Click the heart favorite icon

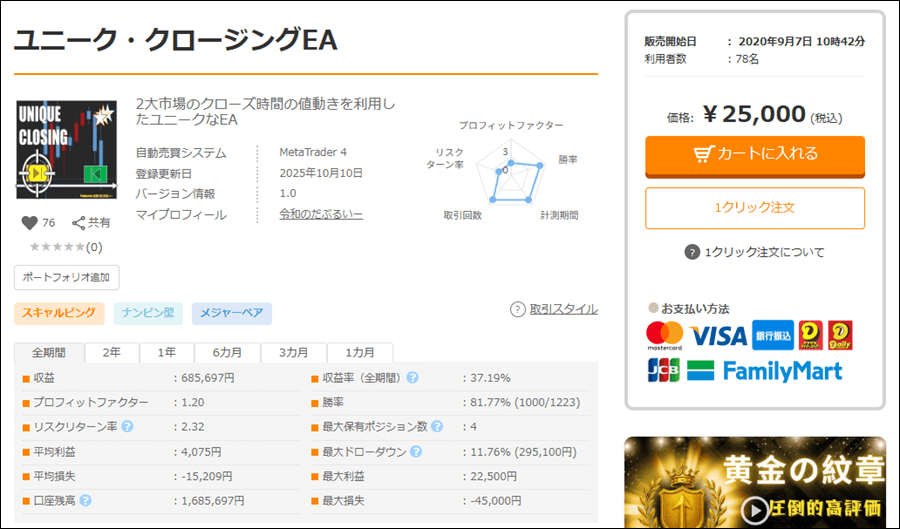(x=28, y=223)
